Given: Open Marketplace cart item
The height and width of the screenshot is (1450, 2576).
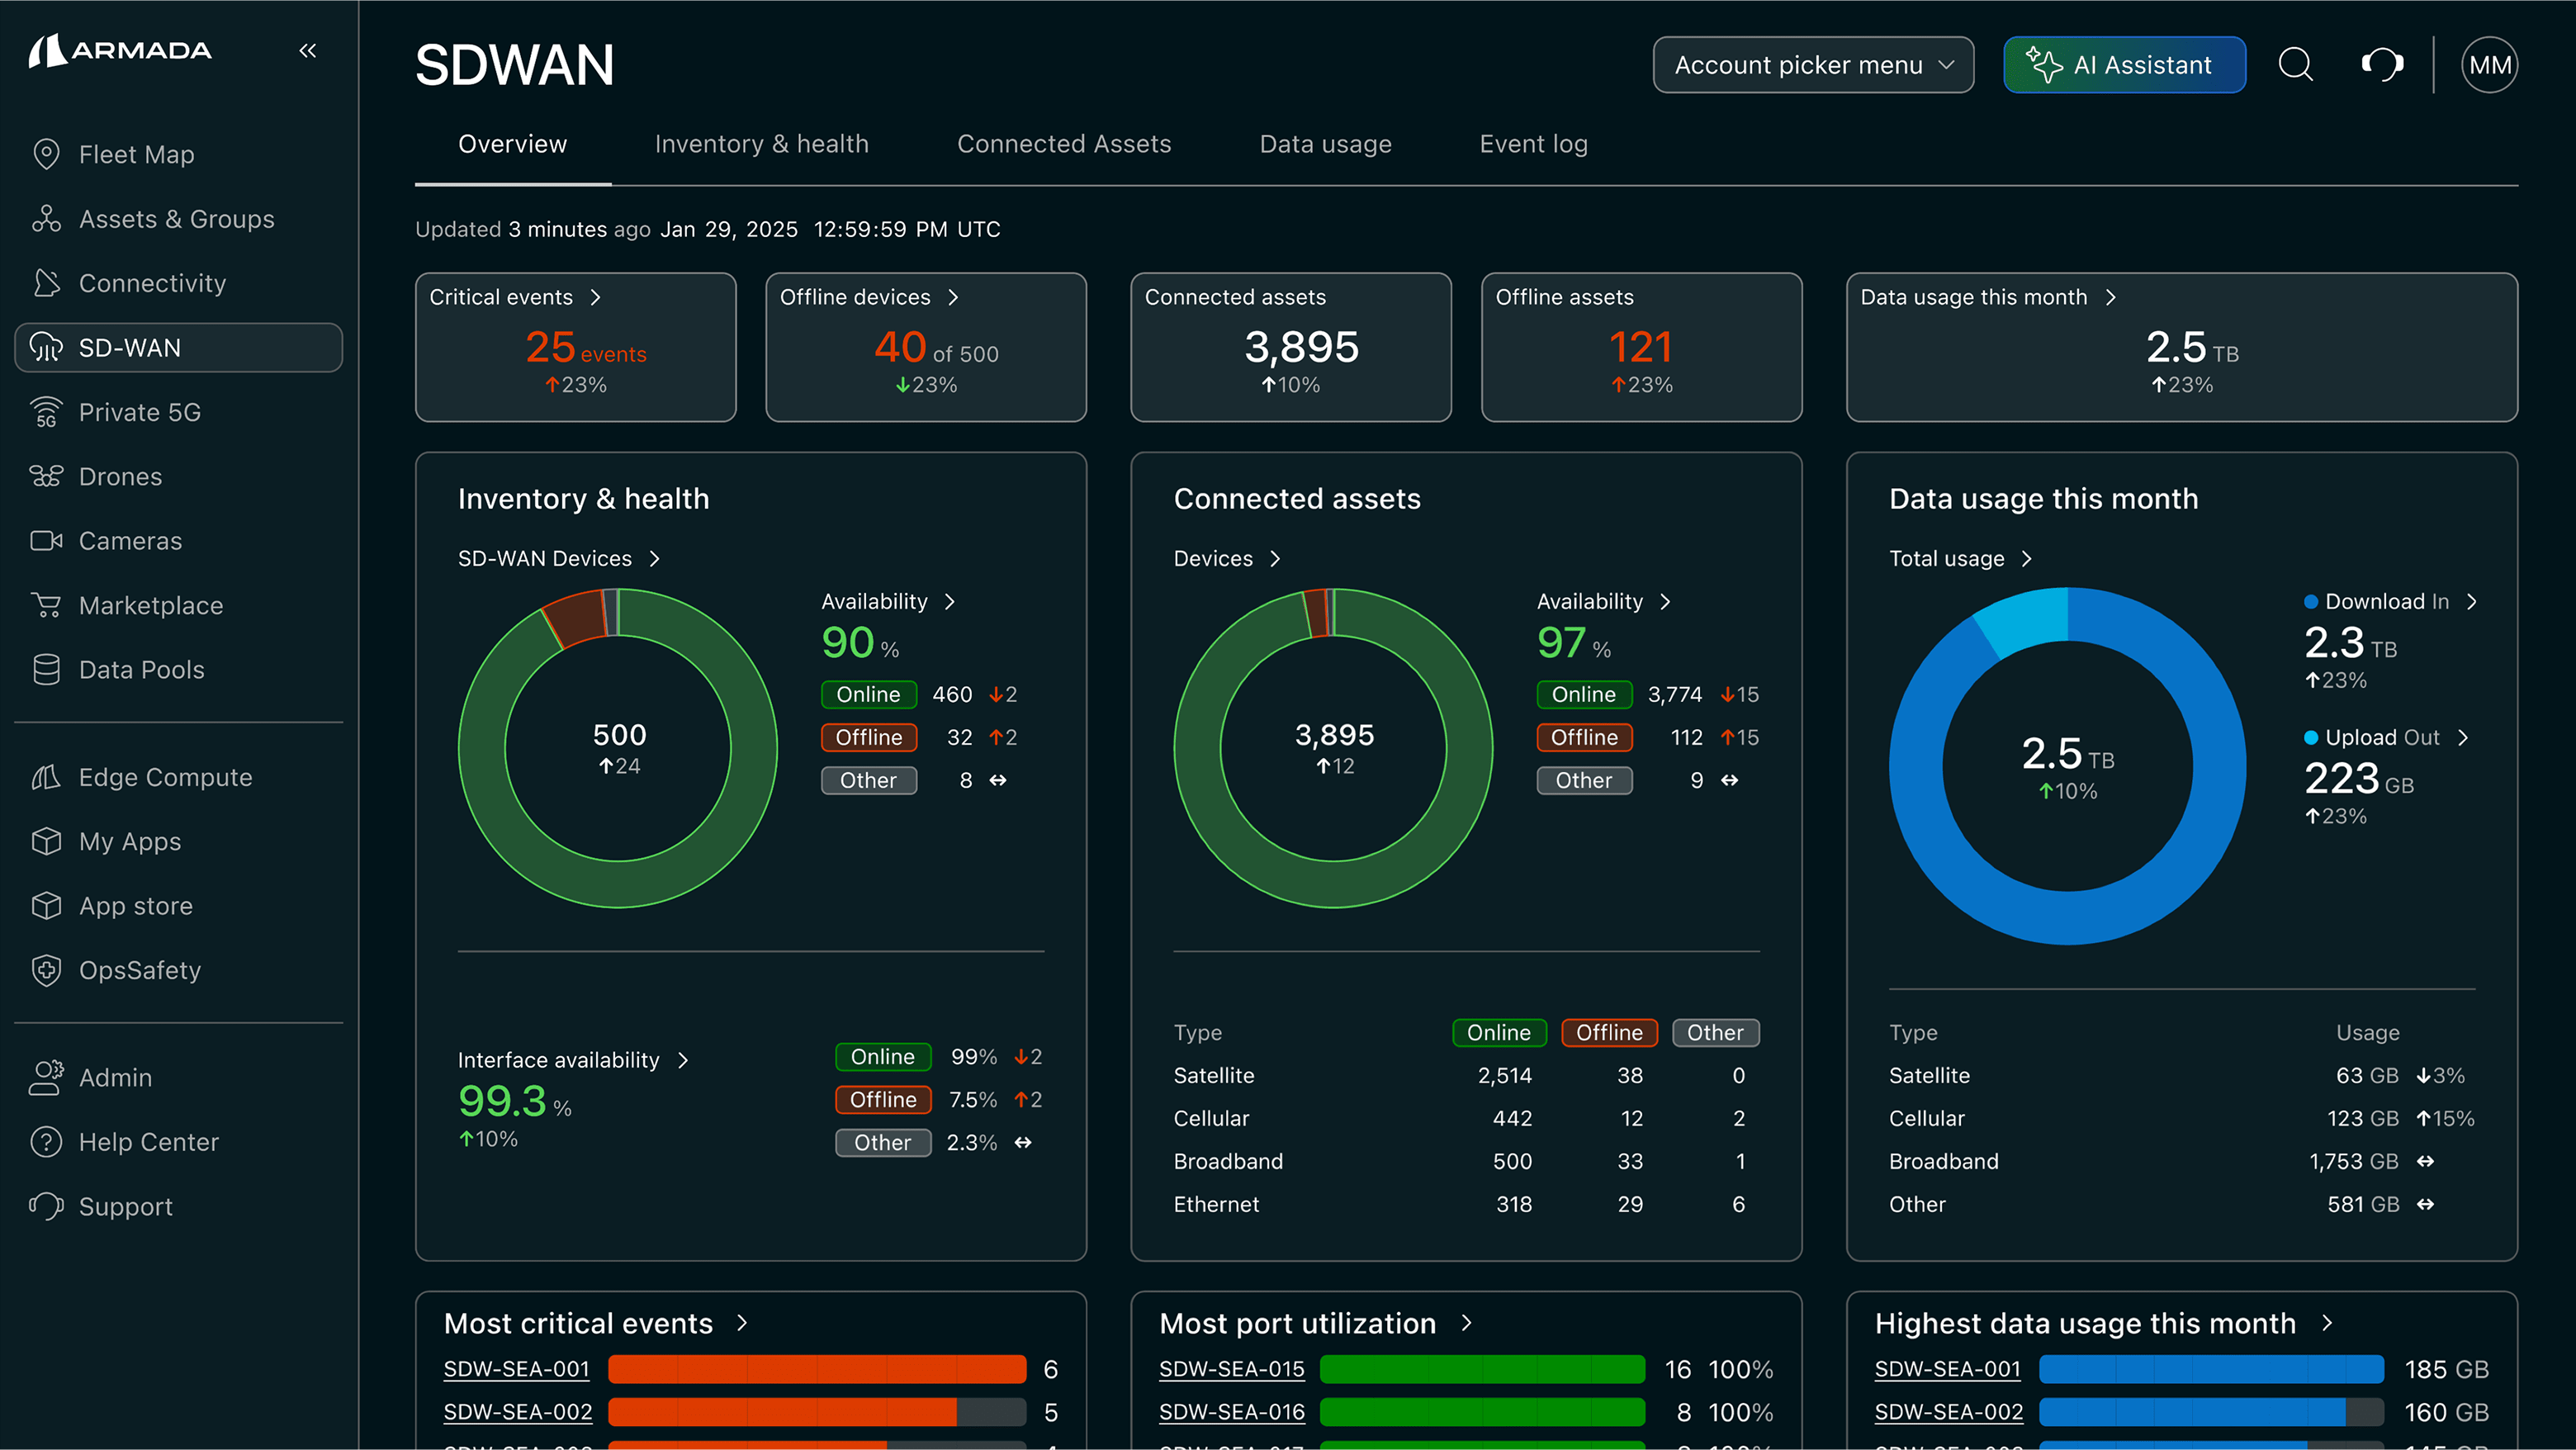Looking at the screenshot, I should [x=150, y=606].
